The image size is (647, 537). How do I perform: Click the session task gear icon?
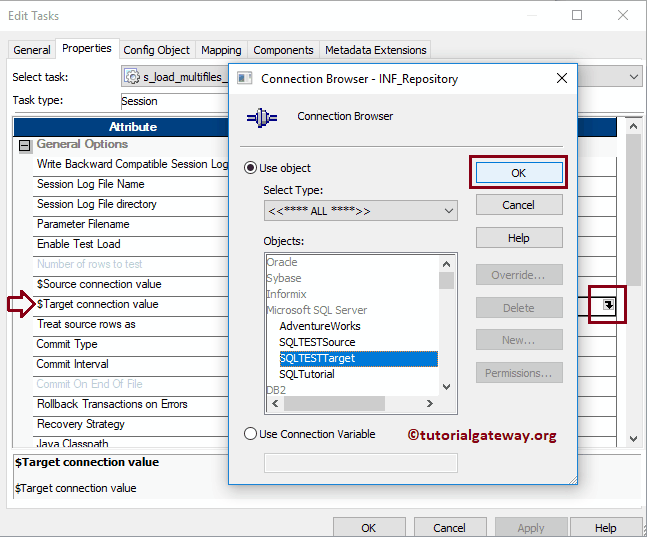132,77
